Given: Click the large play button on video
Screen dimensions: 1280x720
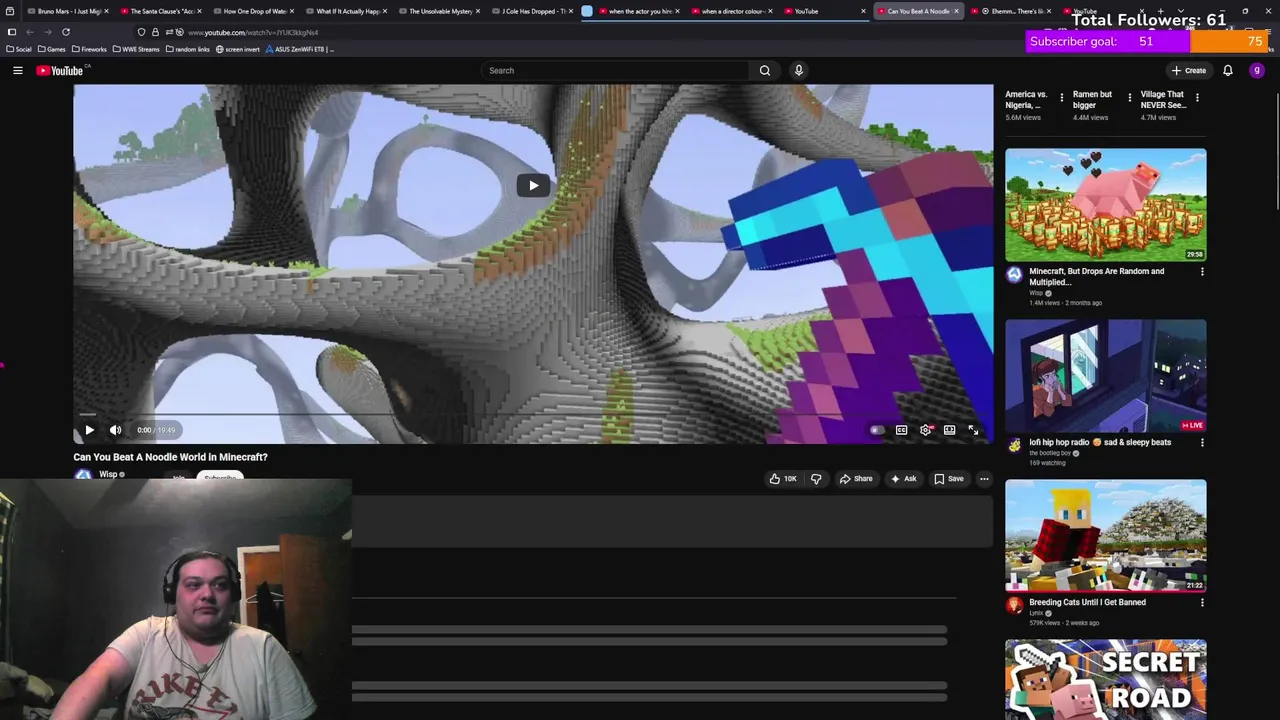Looking at the screenshot, I should click(x=533, y=185).
